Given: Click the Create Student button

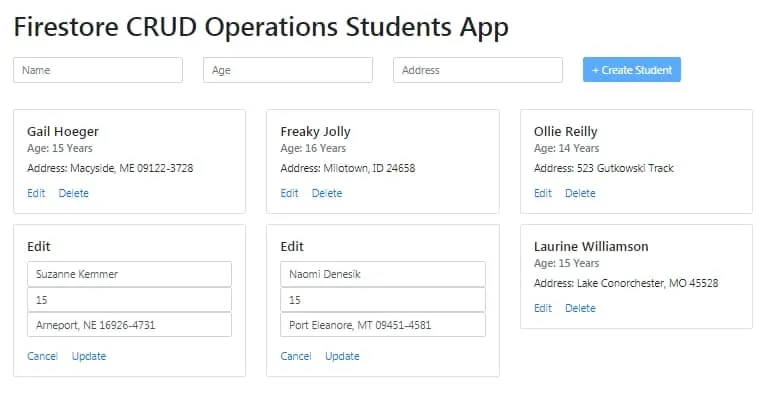Looking at the screenshot, I should 631,70.
